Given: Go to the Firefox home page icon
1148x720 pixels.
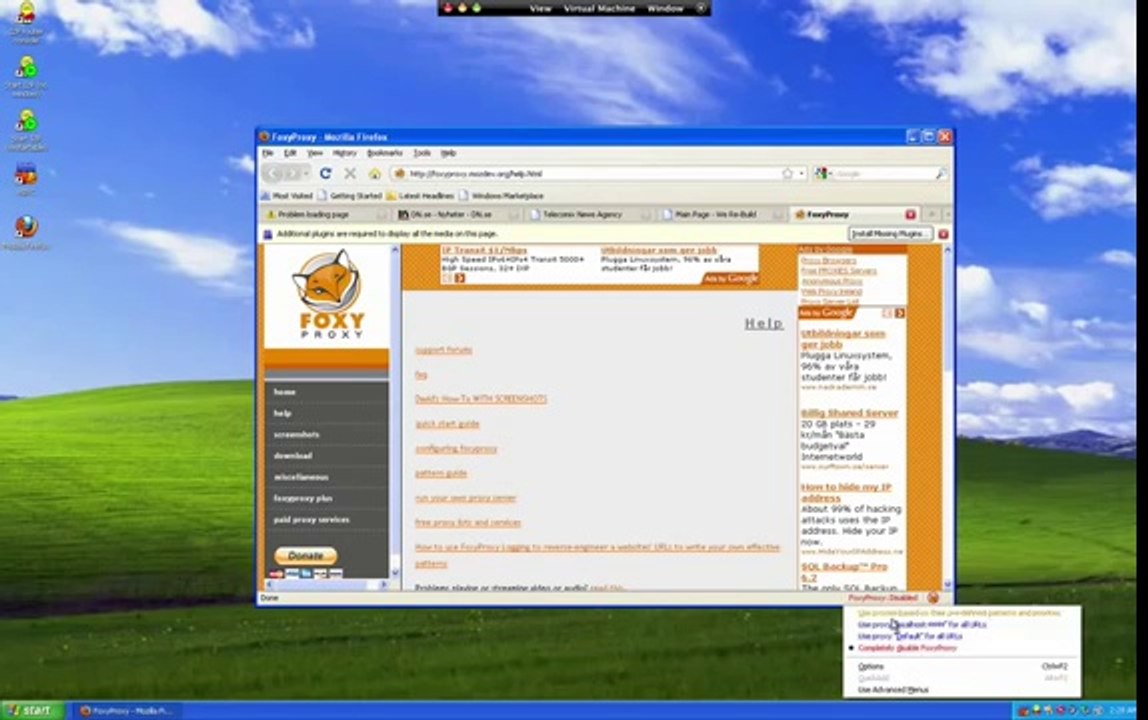Looking at the screenshot, I should [x=374, y=174].
